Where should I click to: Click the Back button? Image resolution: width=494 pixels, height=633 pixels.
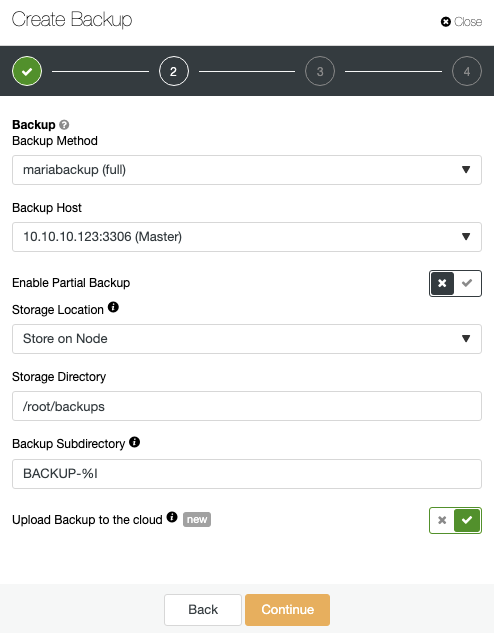click(x=203, y=610)
